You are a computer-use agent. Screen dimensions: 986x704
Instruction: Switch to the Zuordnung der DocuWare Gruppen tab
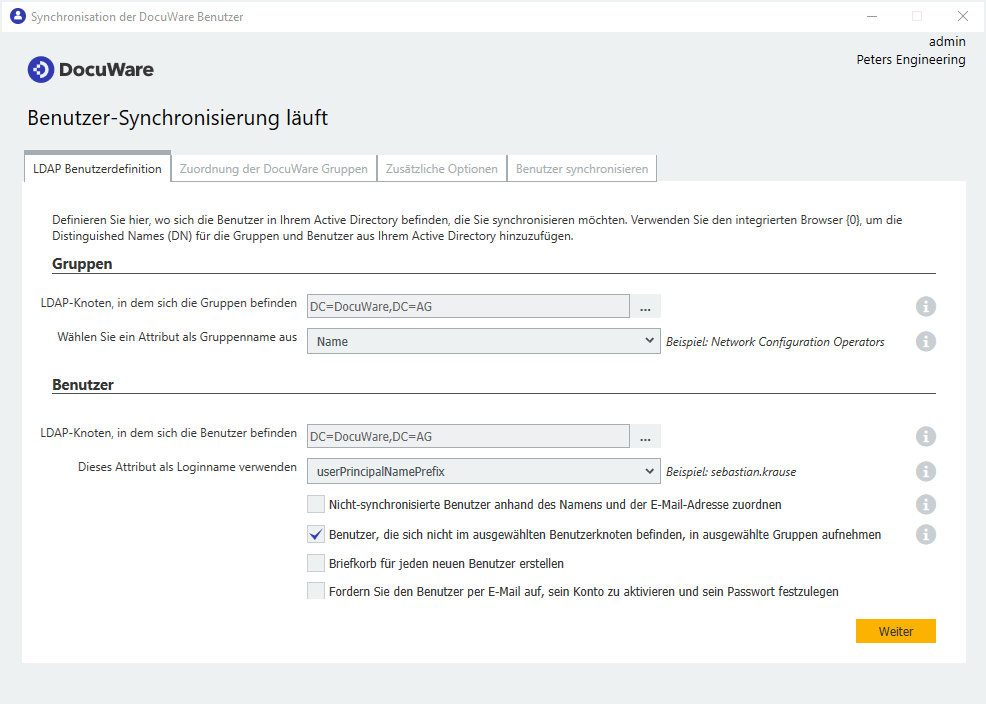pos(273,168)
